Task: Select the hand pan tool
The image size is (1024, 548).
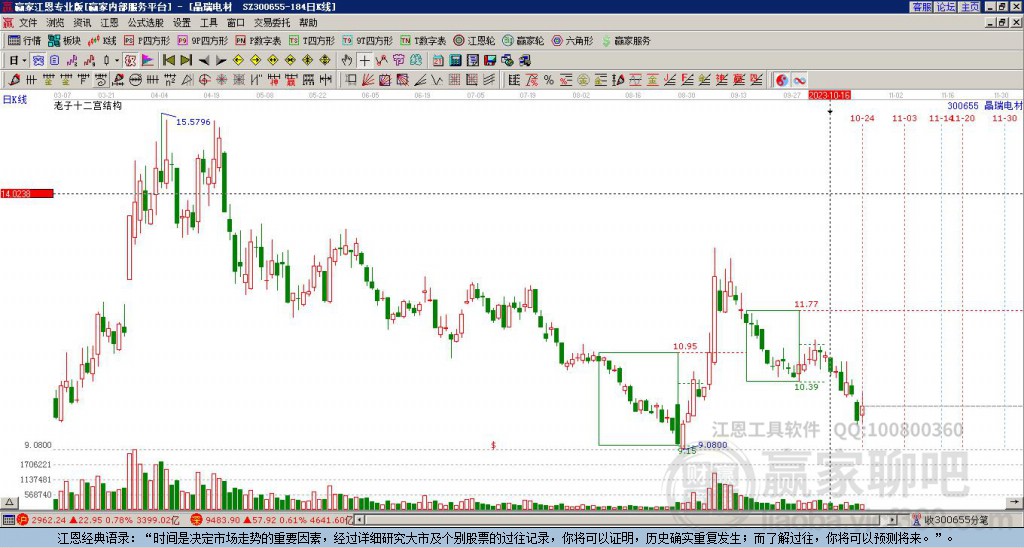Action: [x=347, y=61]
